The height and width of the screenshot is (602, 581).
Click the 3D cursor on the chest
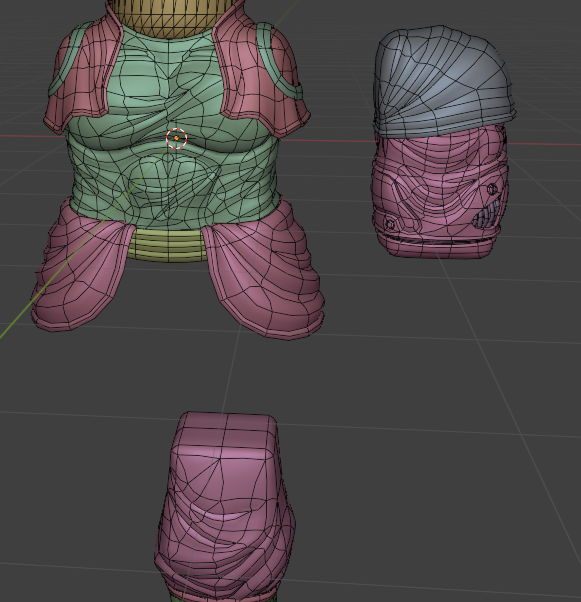[177, 138]
